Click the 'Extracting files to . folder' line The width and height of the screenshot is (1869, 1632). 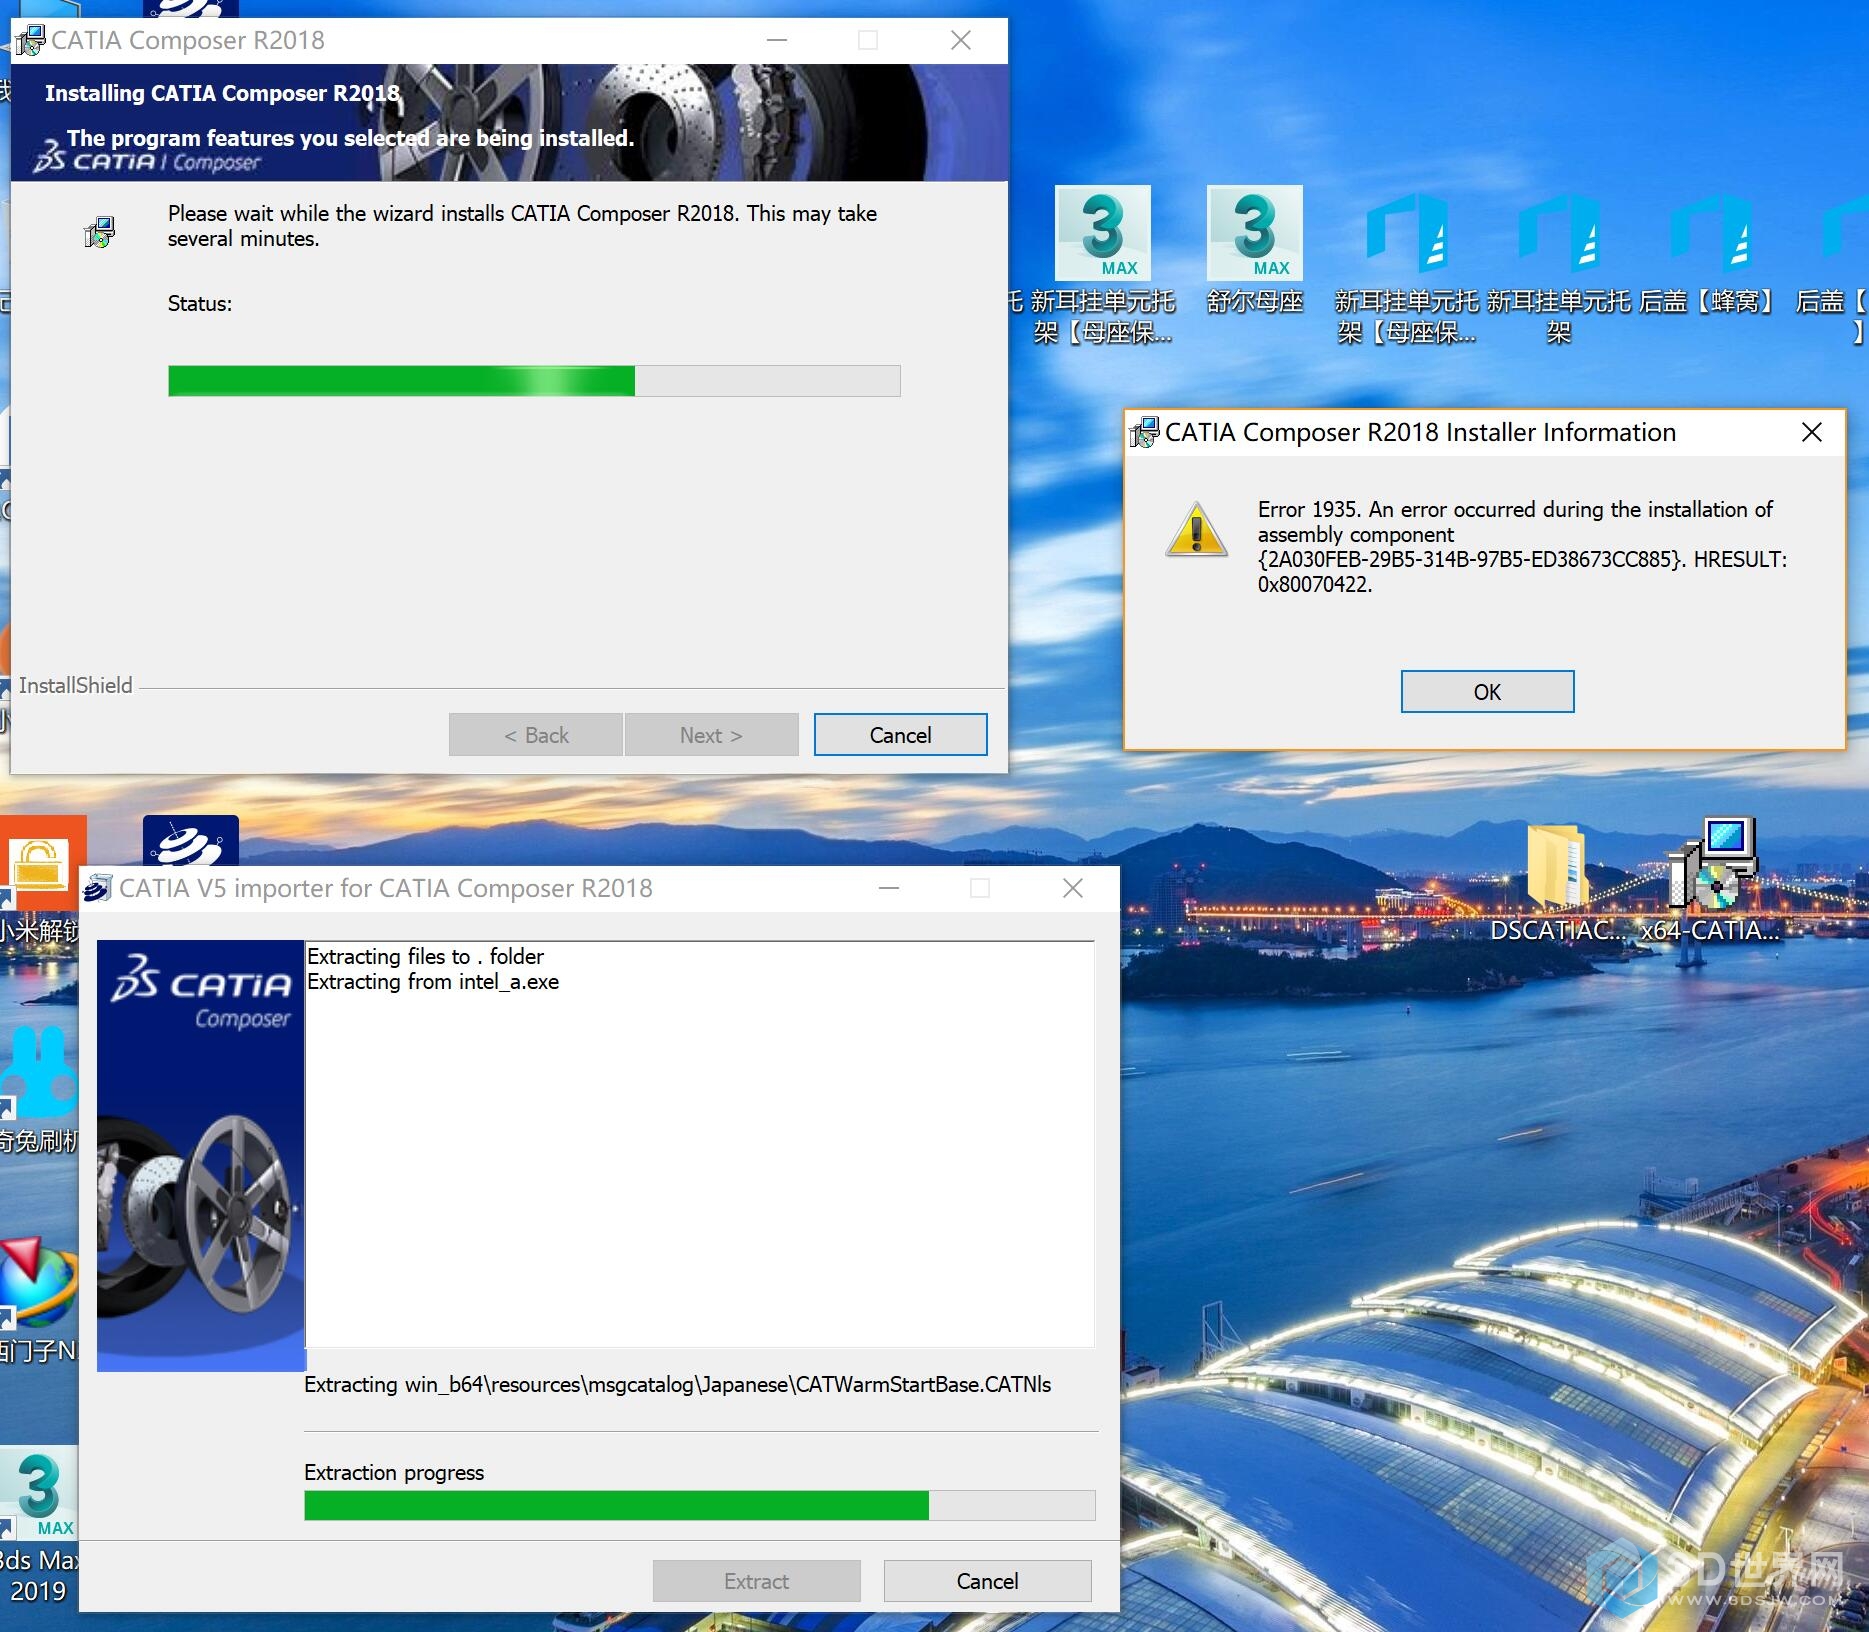[425, 956]
